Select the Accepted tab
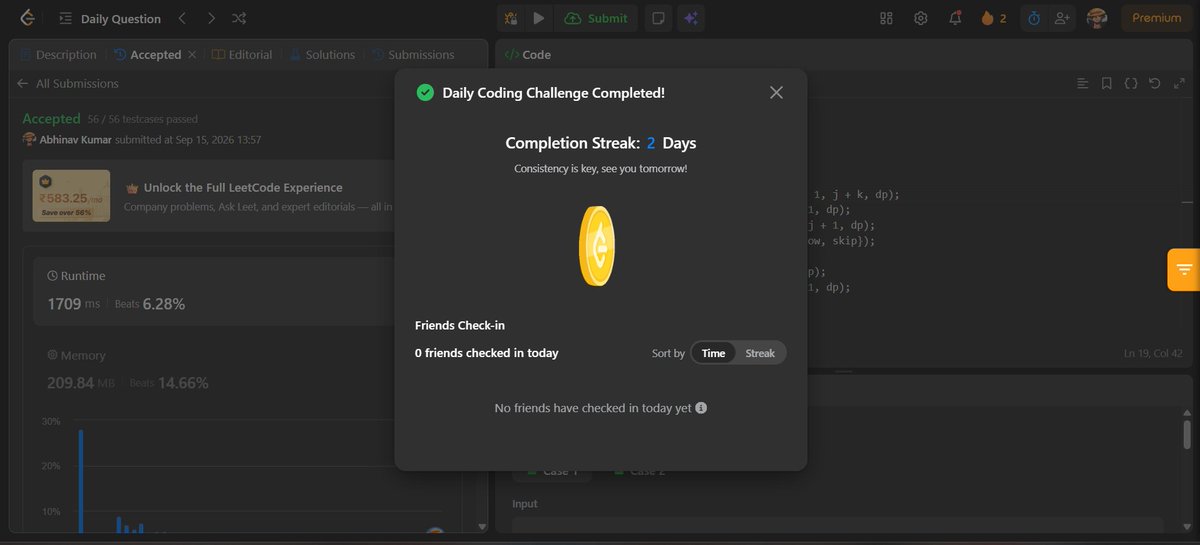This screenshot has width=1200, height=545. pyautogui.click(x=148, y=55)
